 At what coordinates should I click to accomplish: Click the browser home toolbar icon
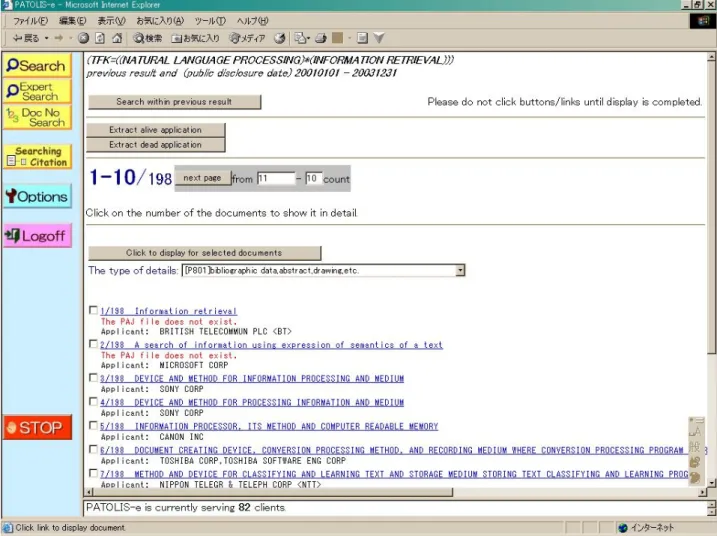click(117, 38)
